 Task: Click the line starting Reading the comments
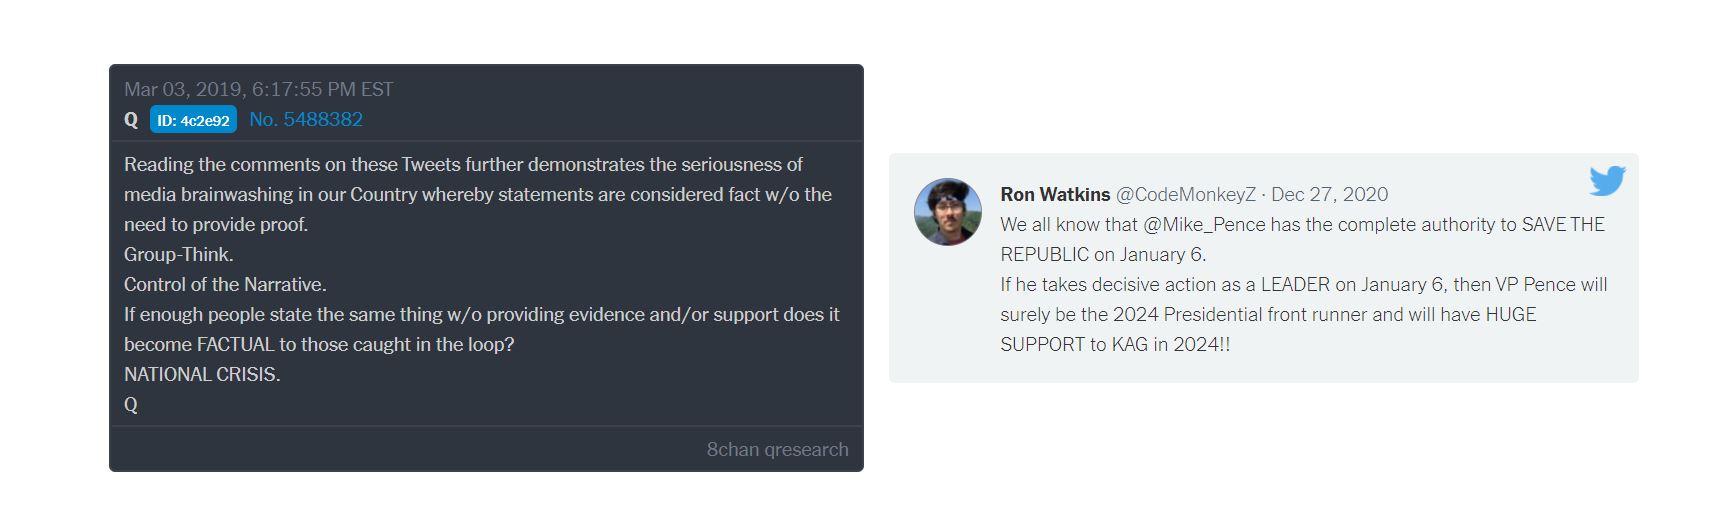(x=463, y=164)
